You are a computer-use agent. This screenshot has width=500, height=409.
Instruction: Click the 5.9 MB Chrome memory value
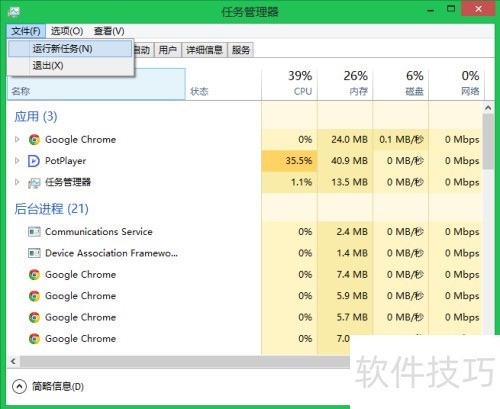click(352, 296)
